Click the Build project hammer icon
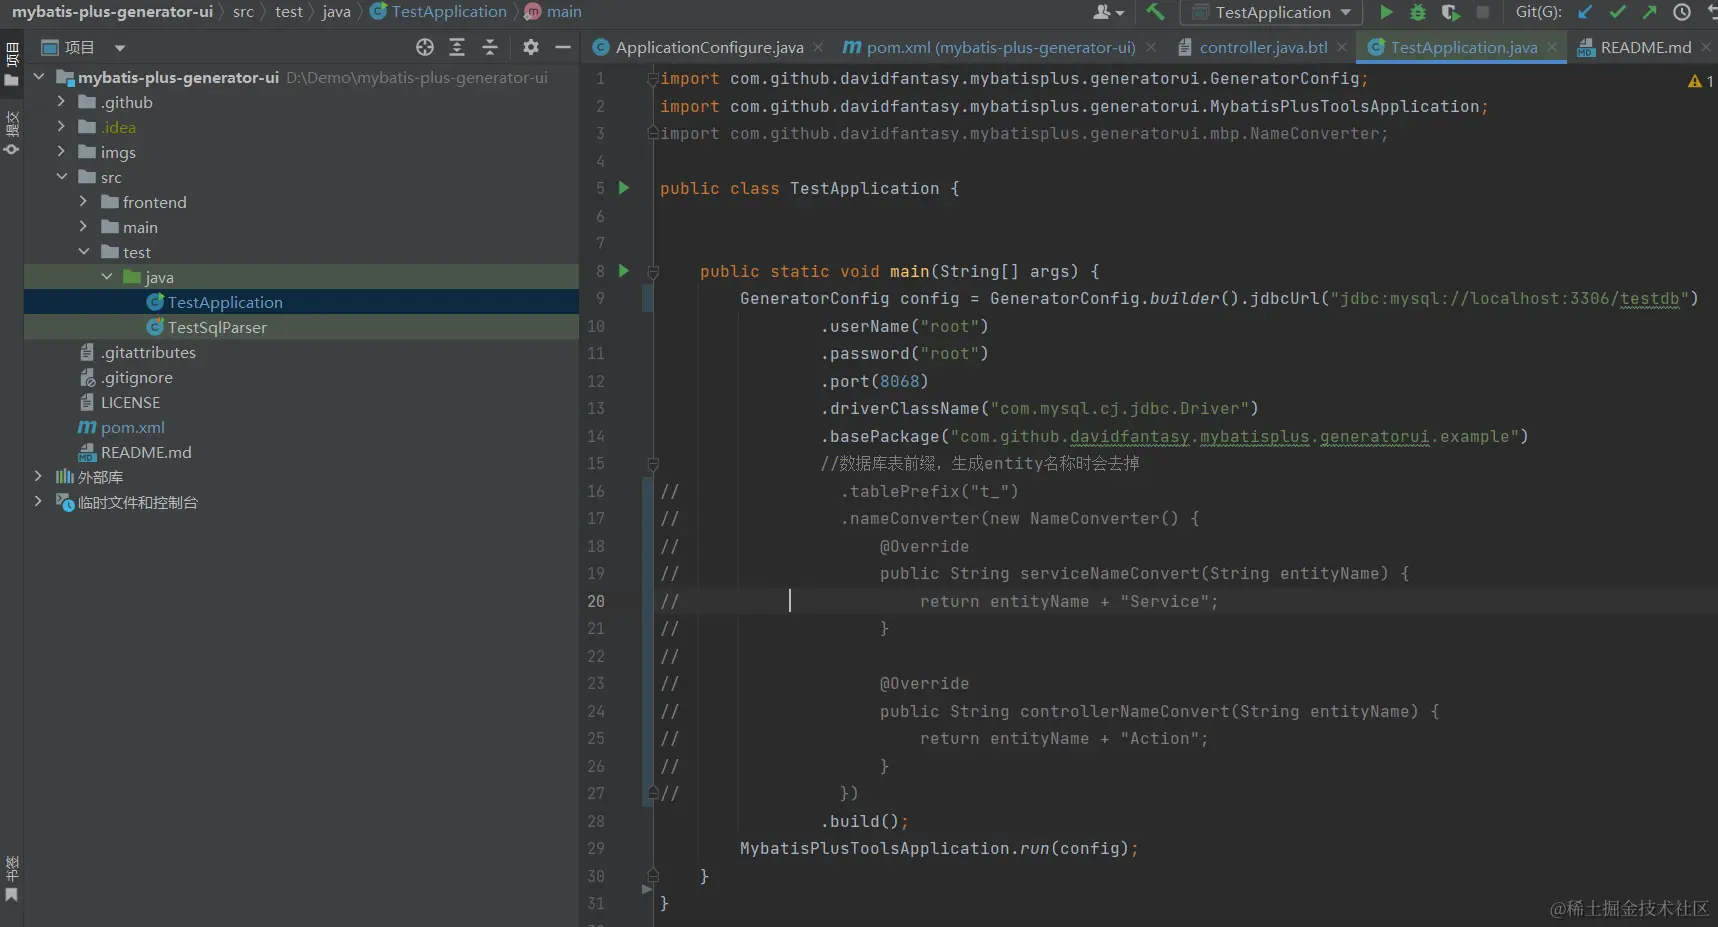This screenshot has width=1718, height=927. click(x=1155, y=12)
